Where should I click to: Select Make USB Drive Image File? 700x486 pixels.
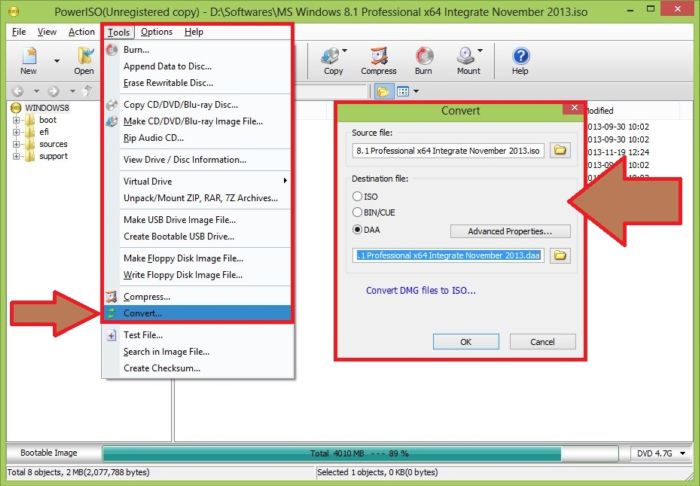click(197, 220)
